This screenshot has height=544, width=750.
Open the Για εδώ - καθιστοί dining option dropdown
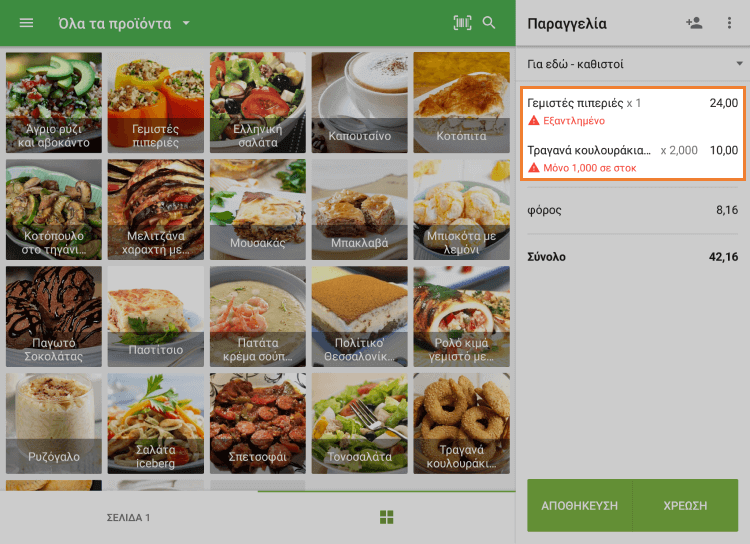pyautogui.click(x=634, y=64)
